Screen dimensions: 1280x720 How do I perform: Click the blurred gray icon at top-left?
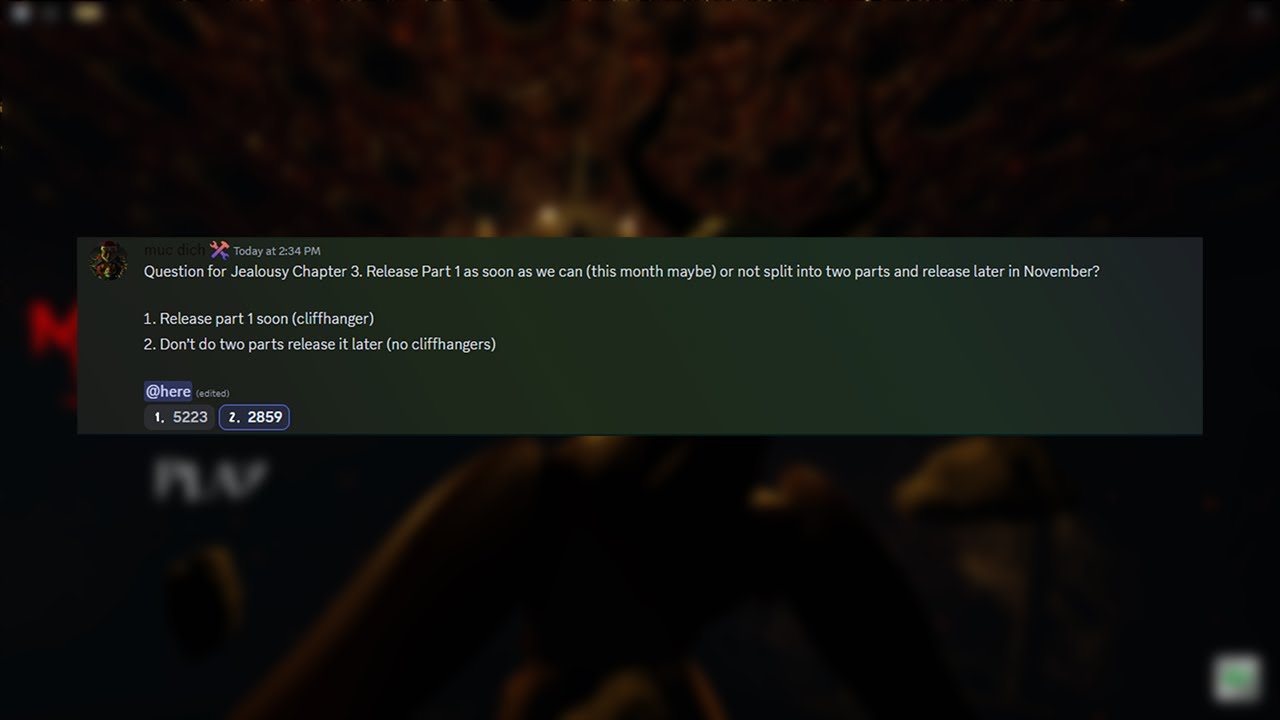coord(22,13)
